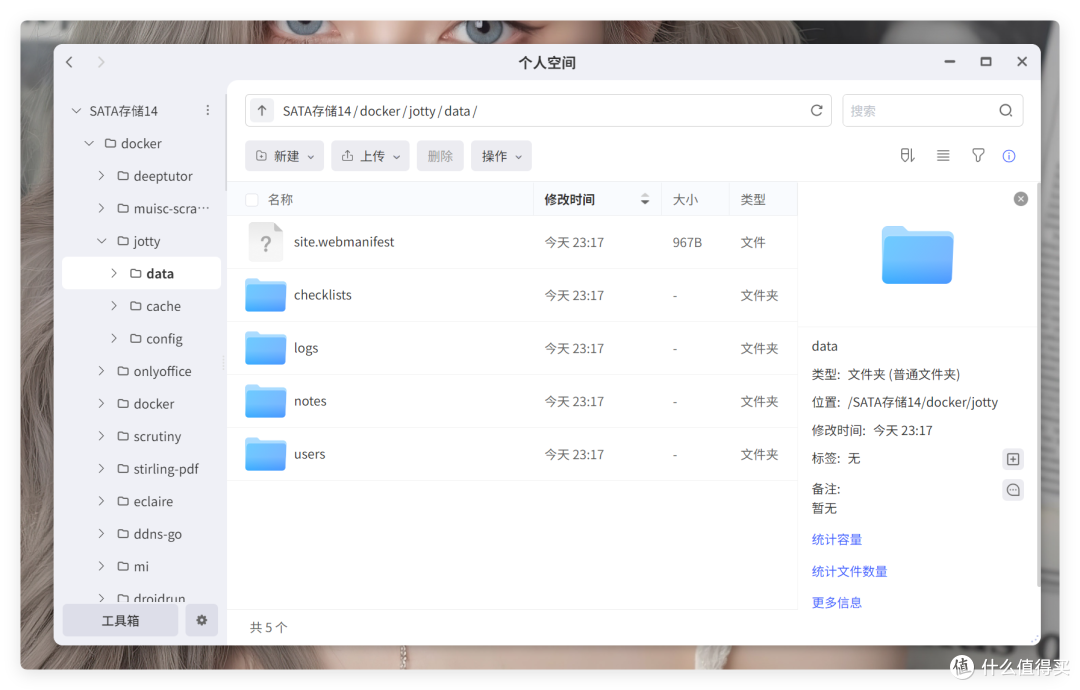The height and width of the screenshot is (690, 1080).
Task: Click the notes folder icon
Action: click(x=265, y=401)
